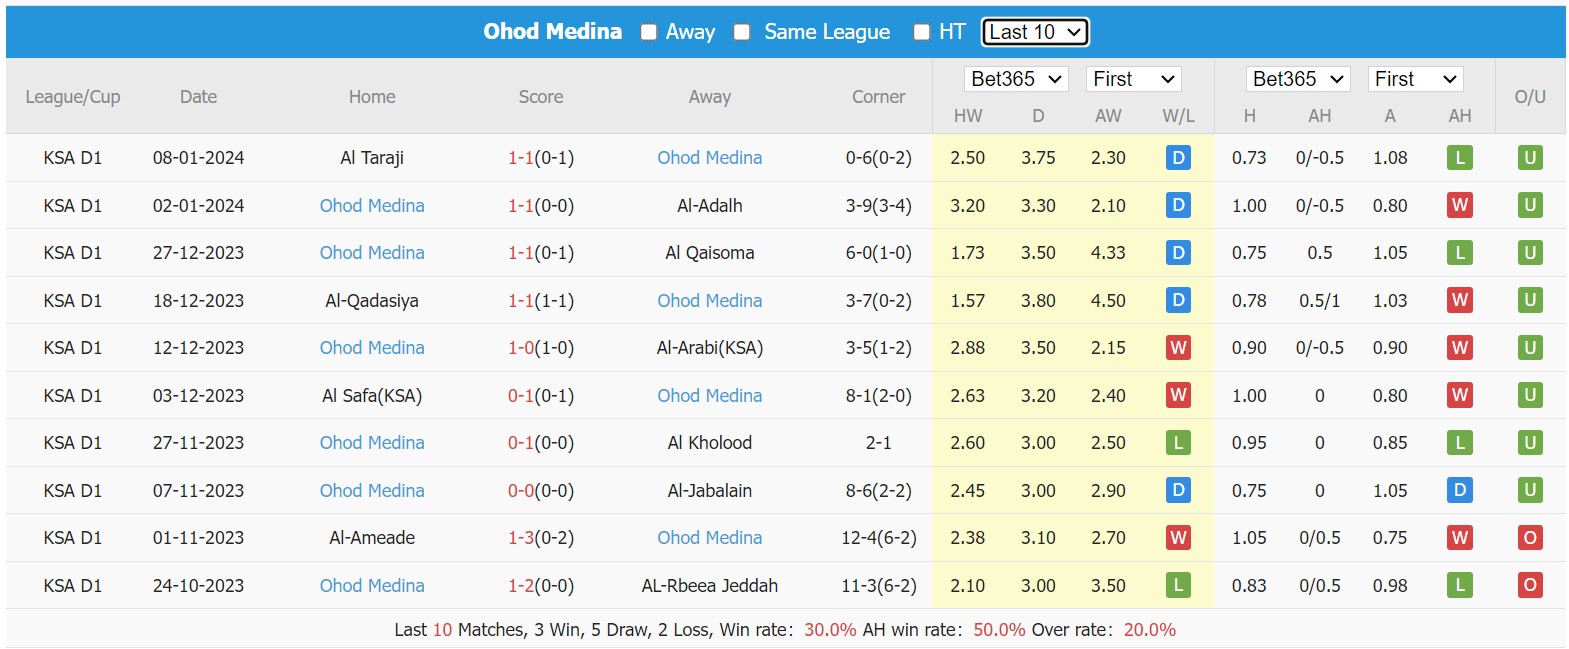Open the Ohod Medina link in the Al Qaisoma row

372,252
